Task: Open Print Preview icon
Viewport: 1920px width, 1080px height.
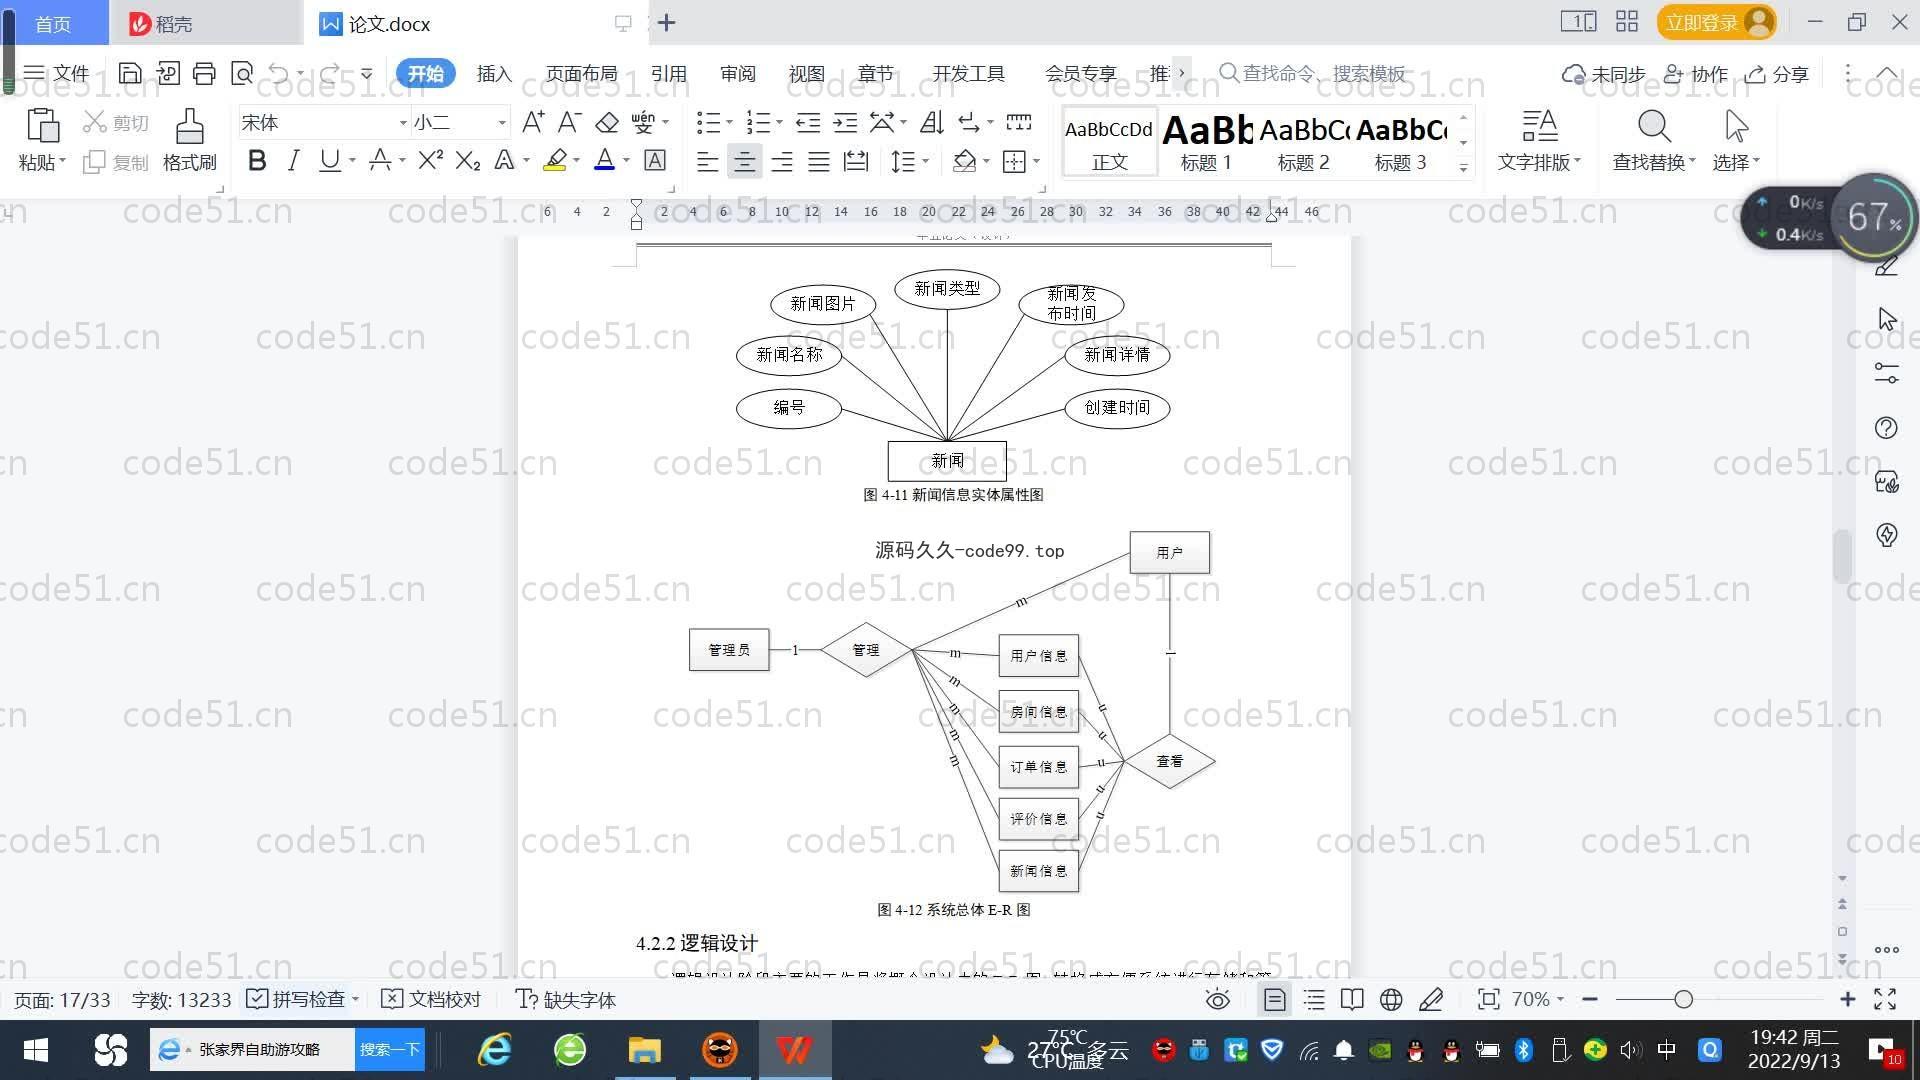Action: pyautogui.click(x=242, y=73)
